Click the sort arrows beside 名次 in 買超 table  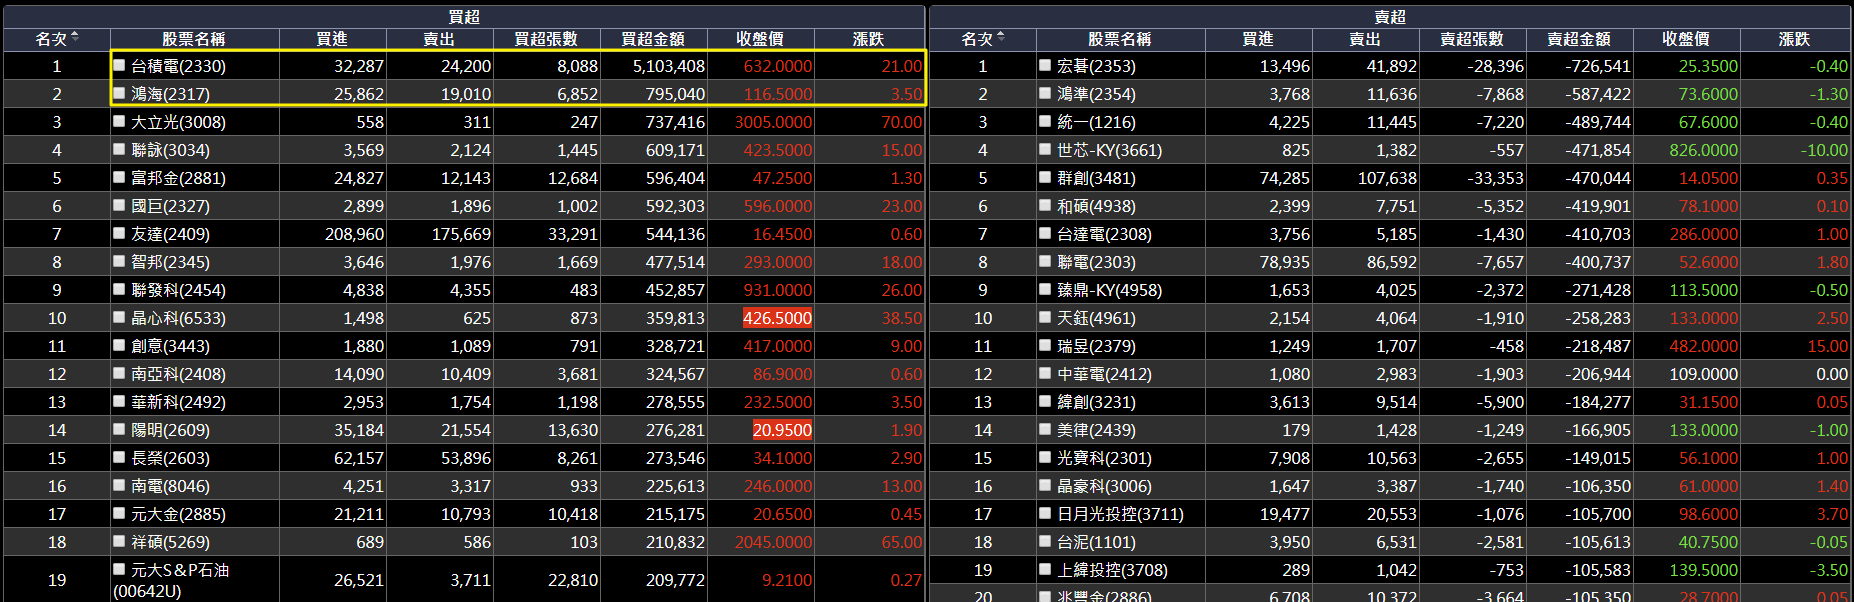75,38
